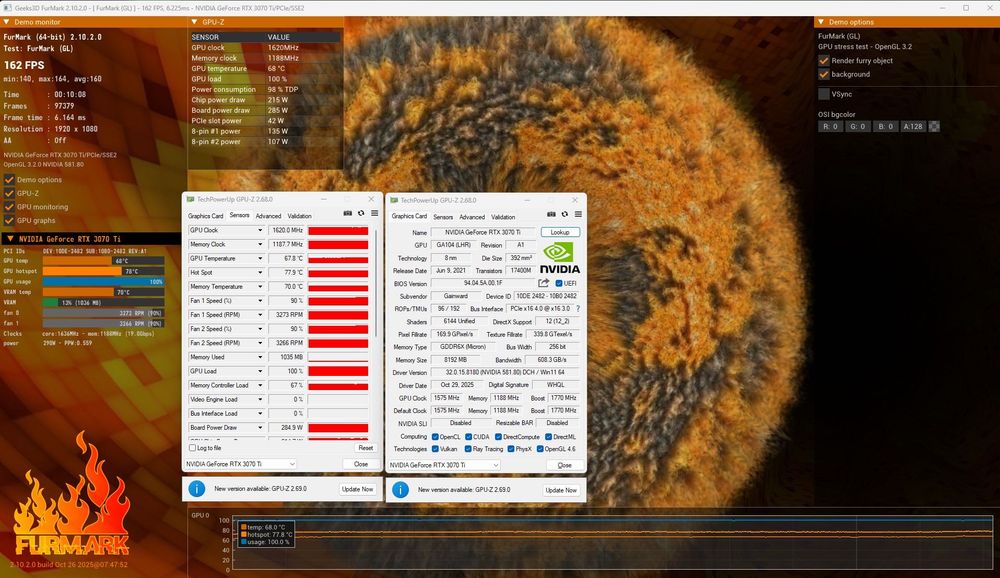
Task: Open the hamburger menu in the GPU-Z Sensors window
Action: point(374,213)
